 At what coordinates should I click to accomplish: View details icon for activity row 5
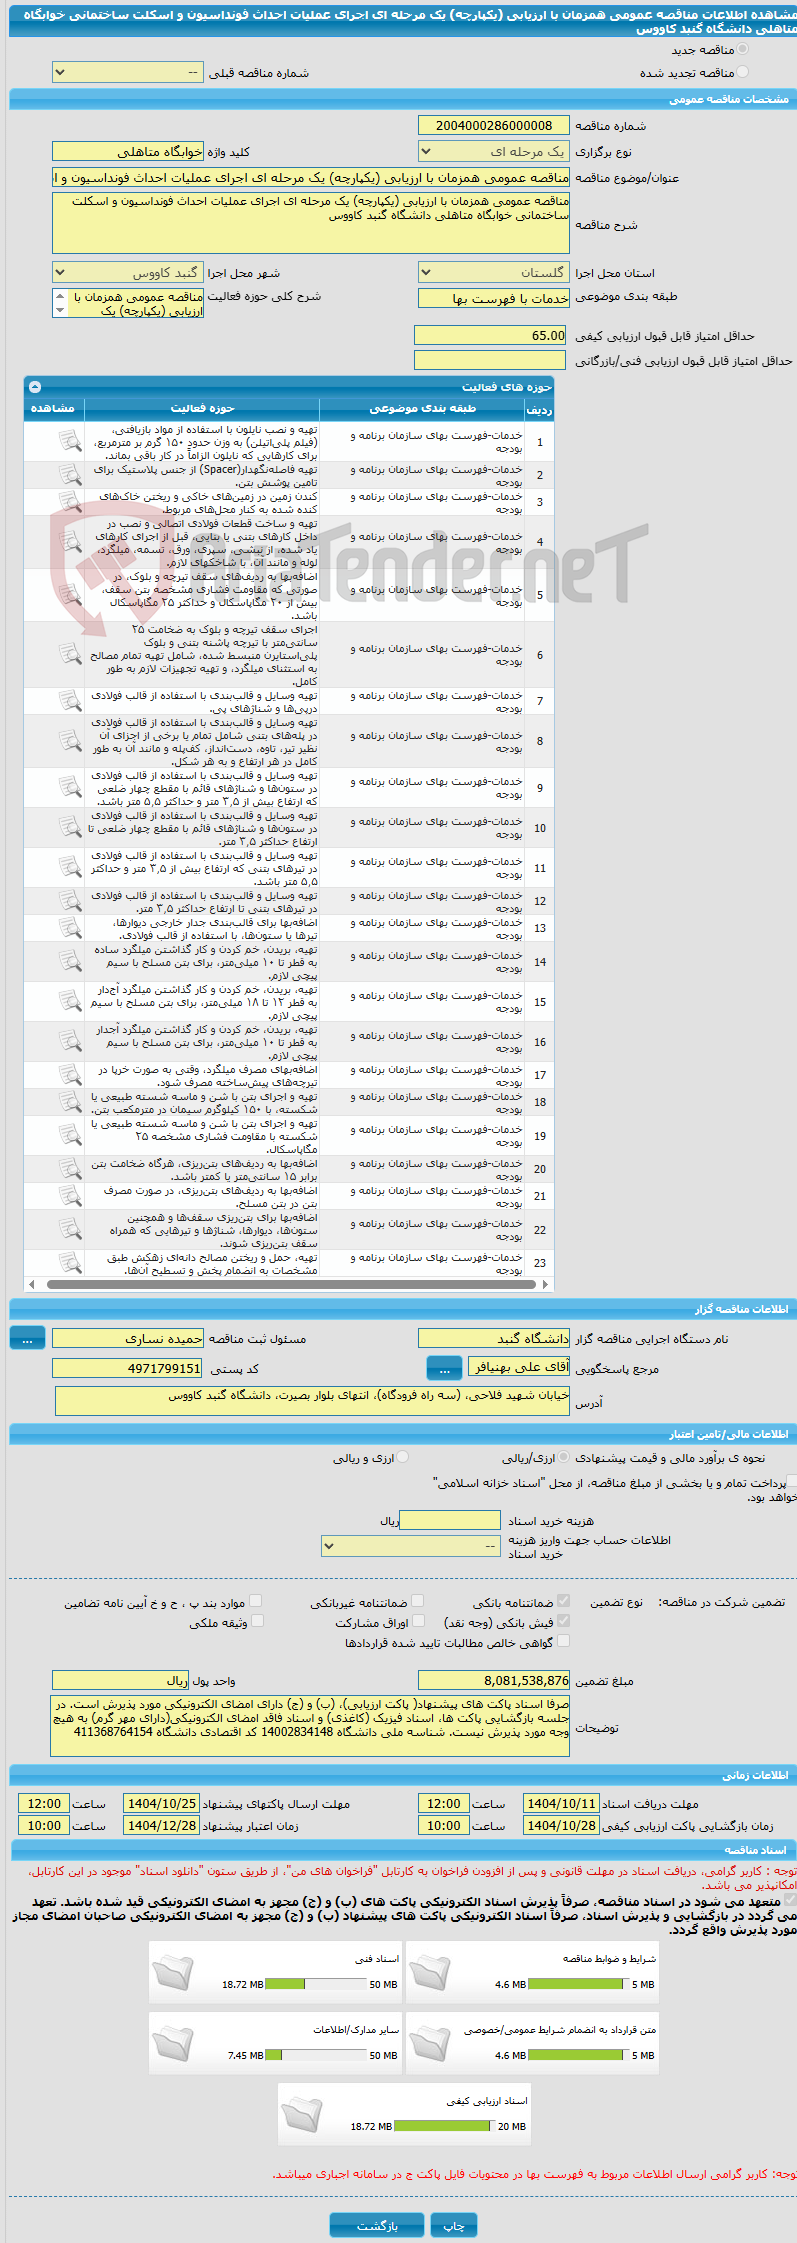click(x=69, y=595)
